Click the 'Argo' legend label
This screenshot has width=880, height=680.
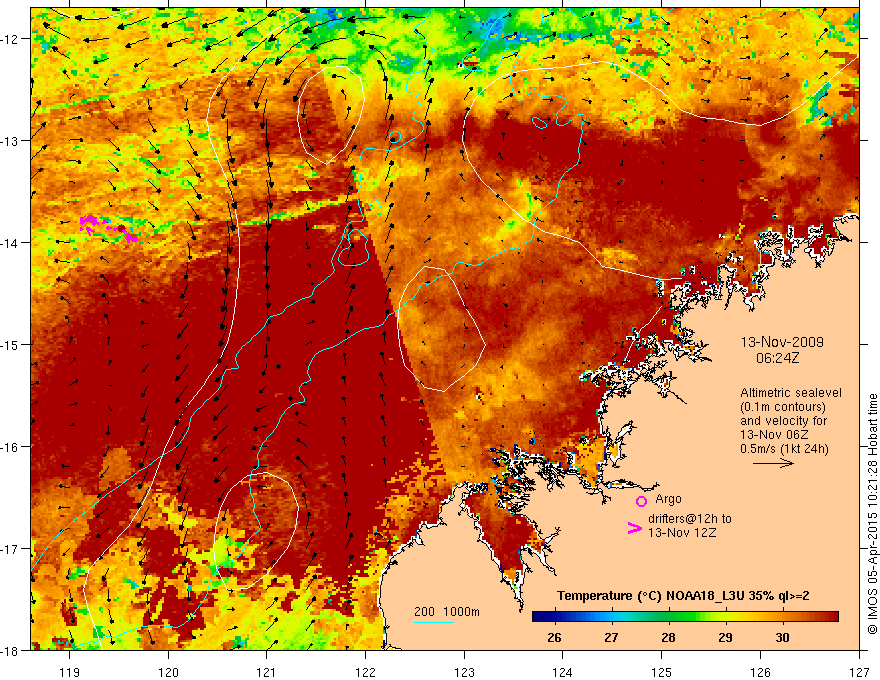[668, 499]
